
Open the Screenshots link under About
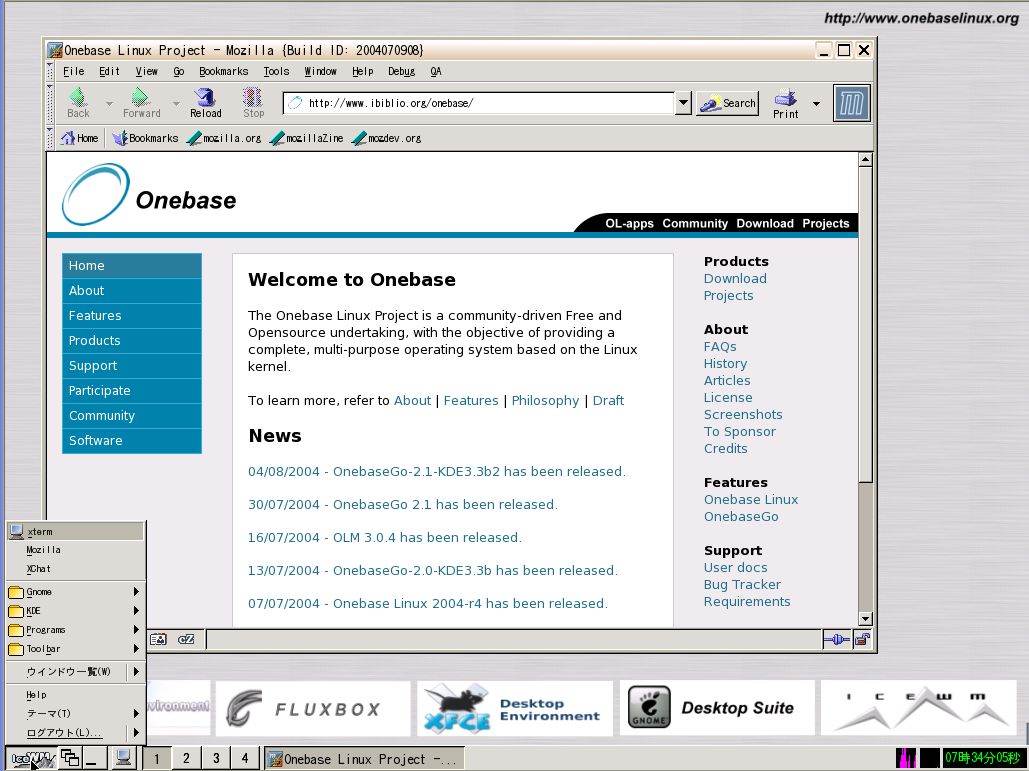[x=743, y=415]
